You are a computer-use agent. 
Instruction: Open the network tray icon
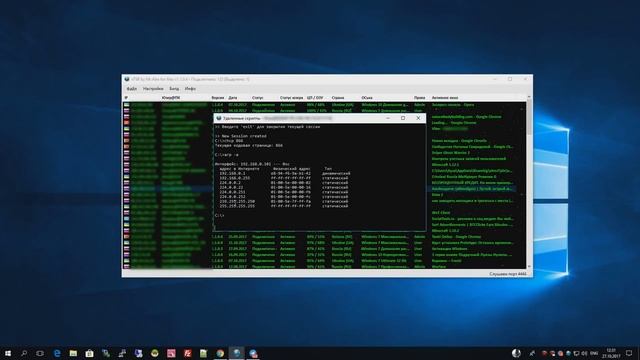(576, 353)
